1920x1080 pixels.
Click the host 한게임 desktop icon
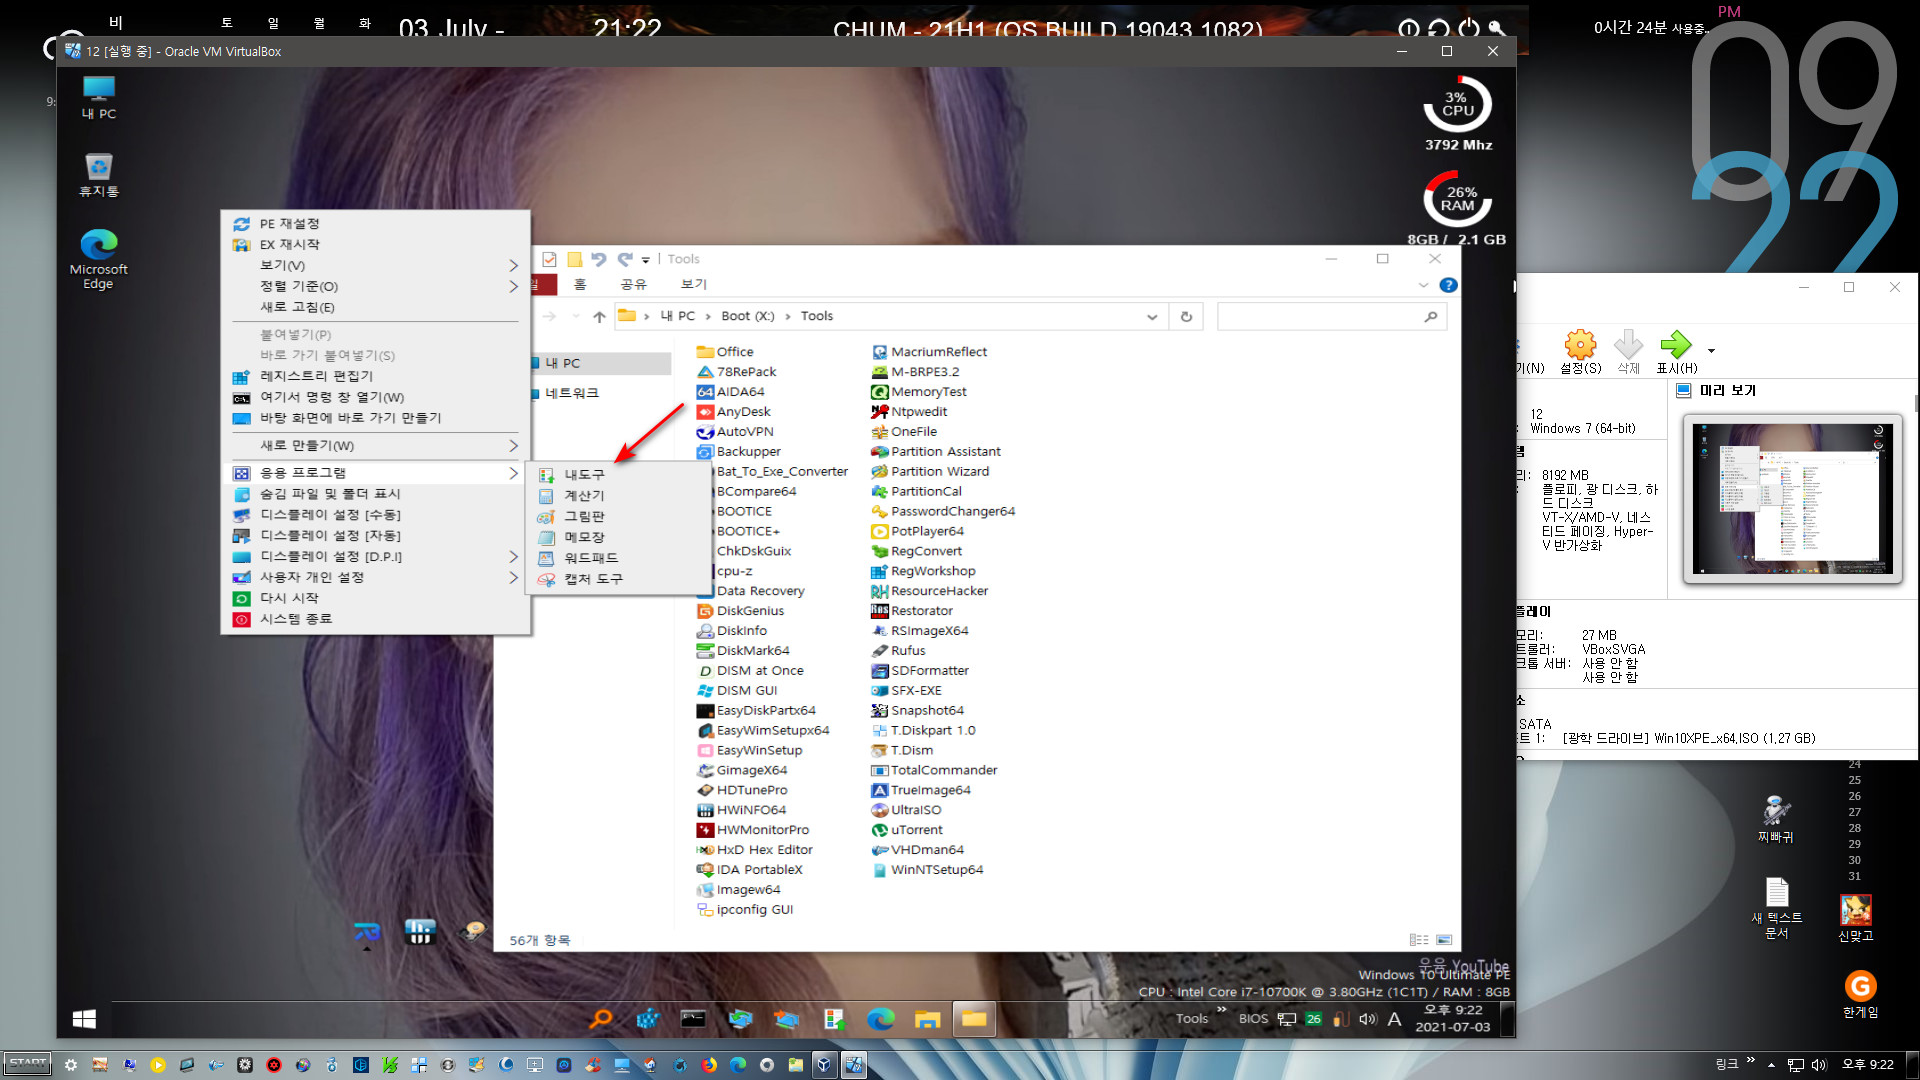(x=1860, y=995)
